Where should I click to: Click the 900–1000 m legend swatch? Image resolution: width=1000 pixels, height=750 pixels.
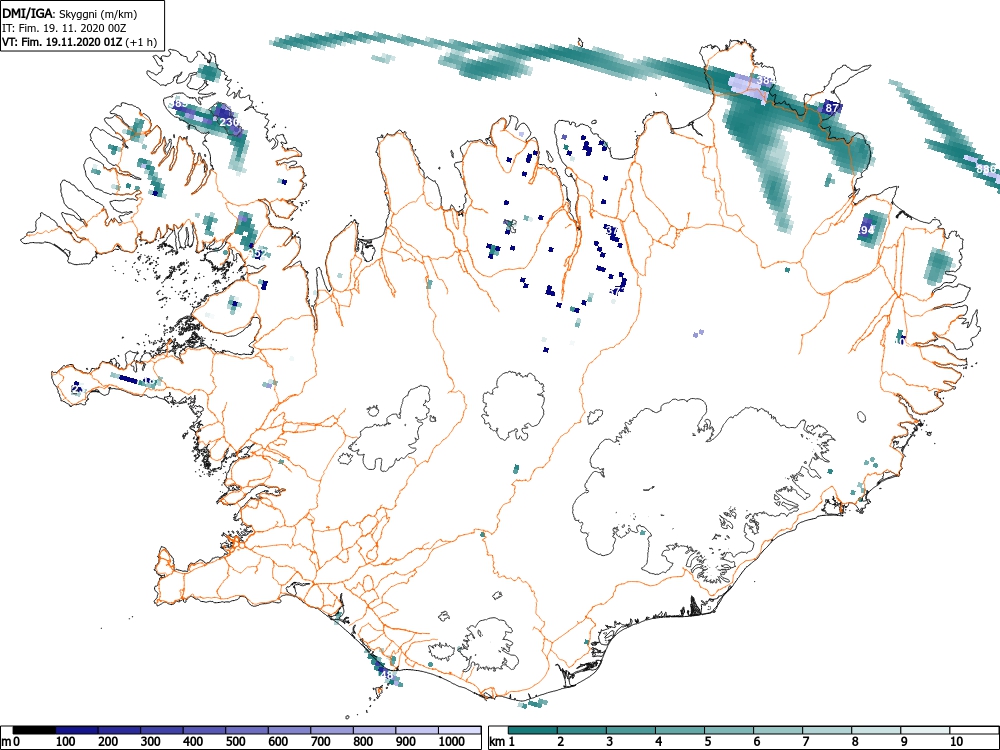pyautogui.click(x=417, y=730)
